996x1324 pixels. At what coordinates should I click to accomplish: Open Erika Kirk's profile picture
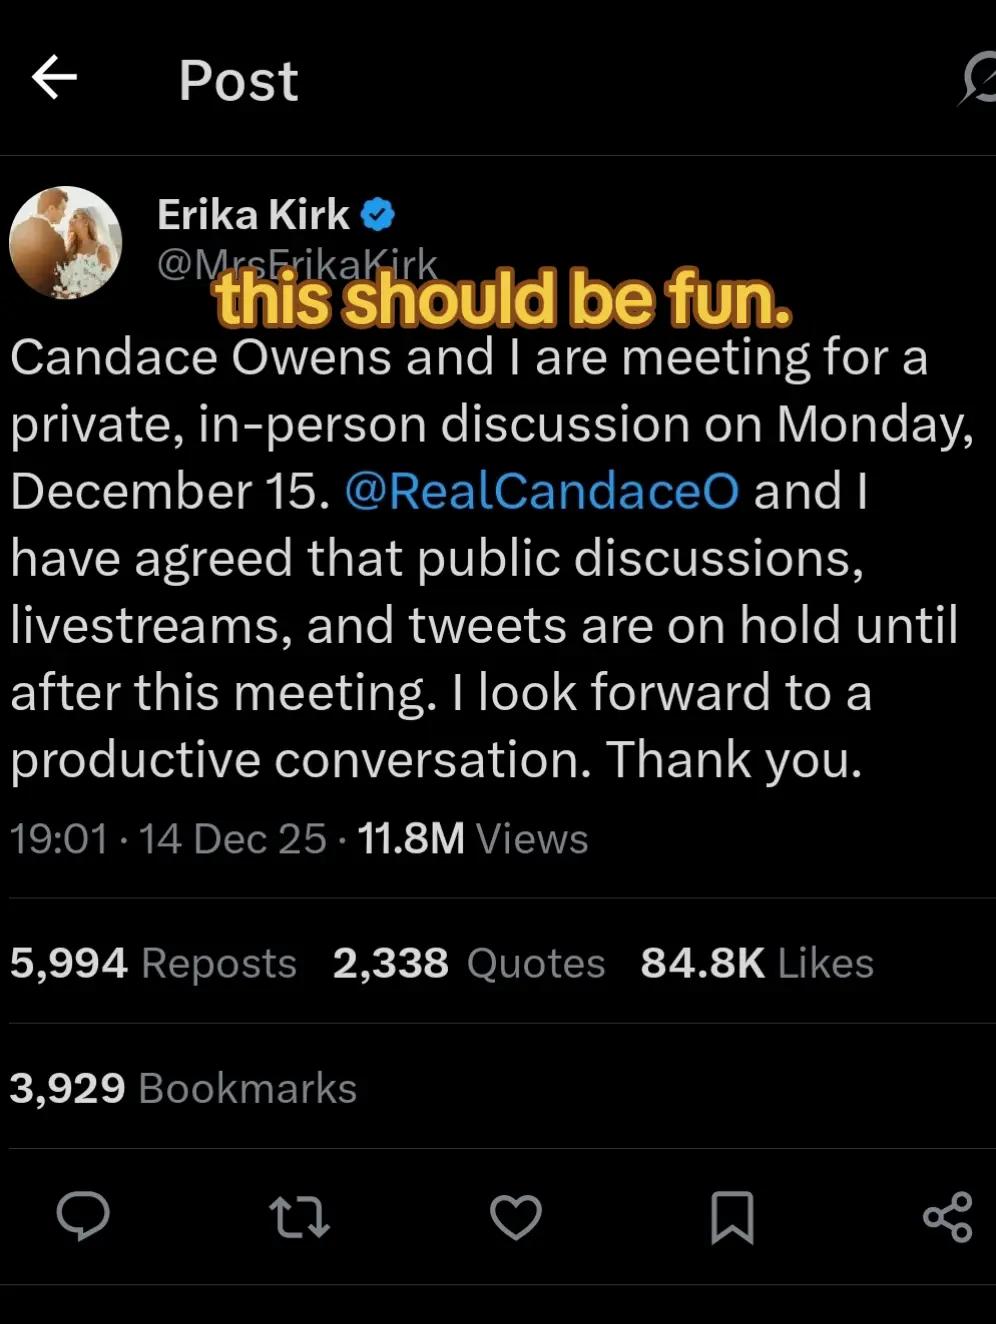66,243
